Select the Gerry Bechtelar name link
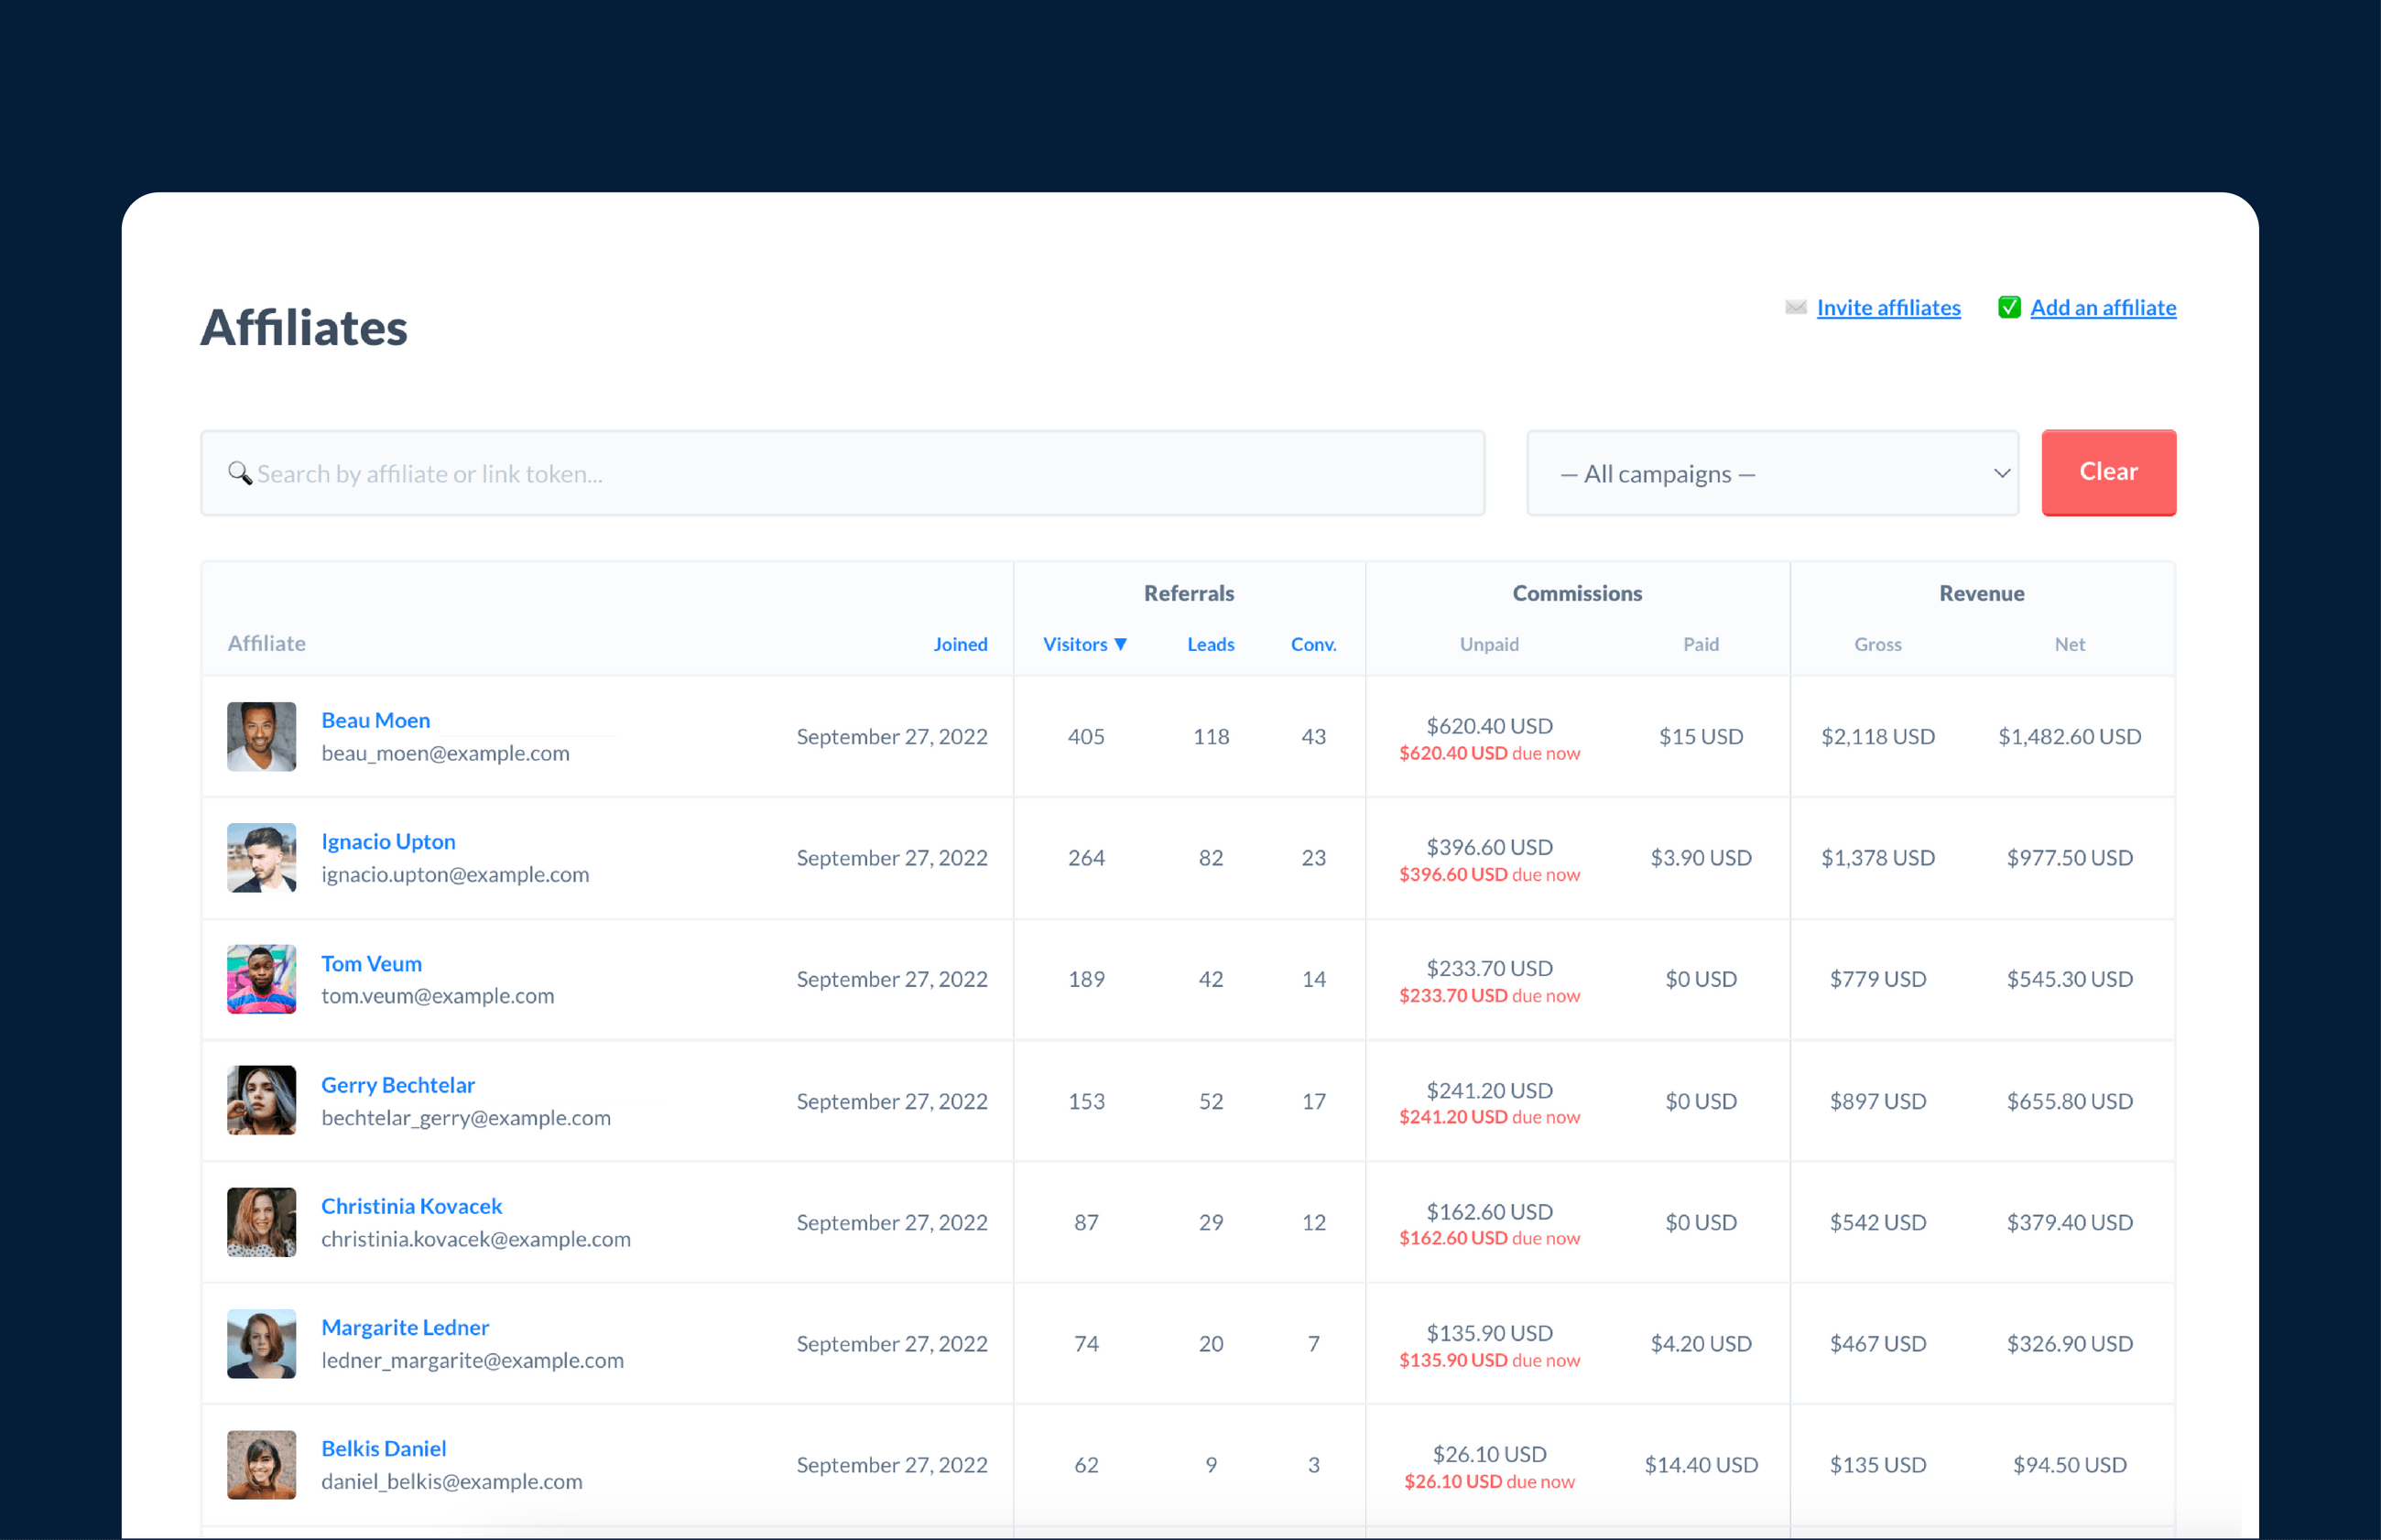The width and height of the screenshot is (2381, 1540). [x=398, y=1084]
